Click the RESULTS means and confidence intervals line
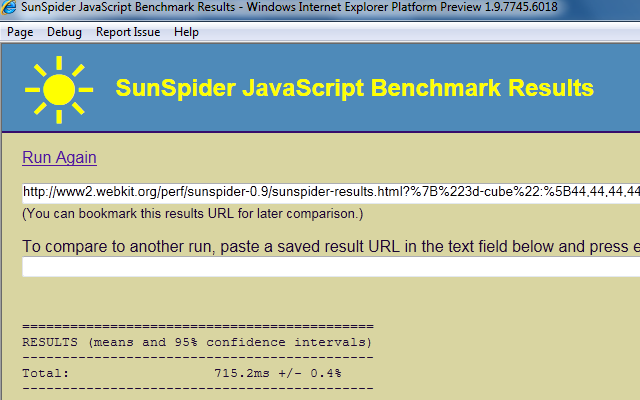Screen dimensions: 640x400 [x=197, y=342]
